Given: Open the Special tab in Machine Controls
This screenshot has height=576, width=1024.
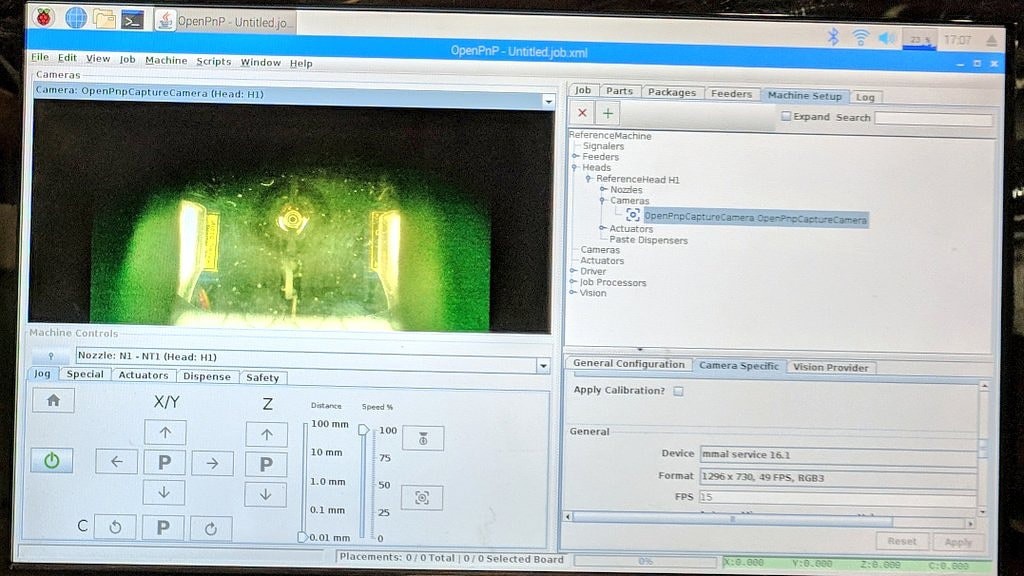Looking at the screenshot, I should tap(85, 374).
